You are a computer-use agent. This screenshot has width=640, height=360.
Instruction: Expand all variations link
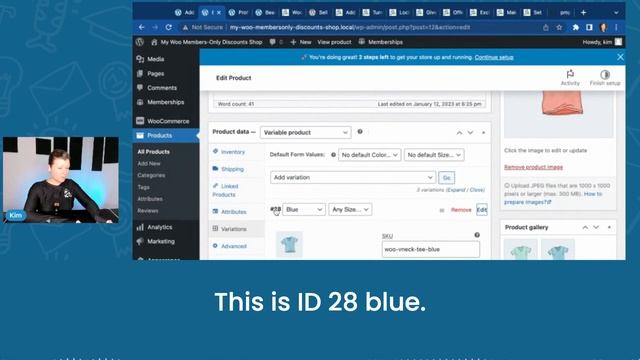click(456, 190)
